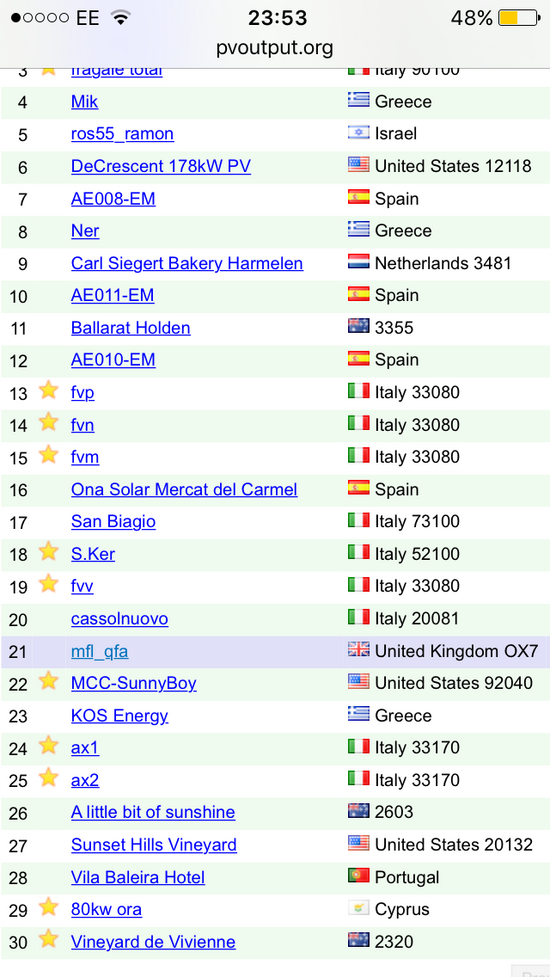This screenshot has height=977, width=550.
Task: Open the Sunset Hills Vineyard link
Action: click(x=154, y=845)
